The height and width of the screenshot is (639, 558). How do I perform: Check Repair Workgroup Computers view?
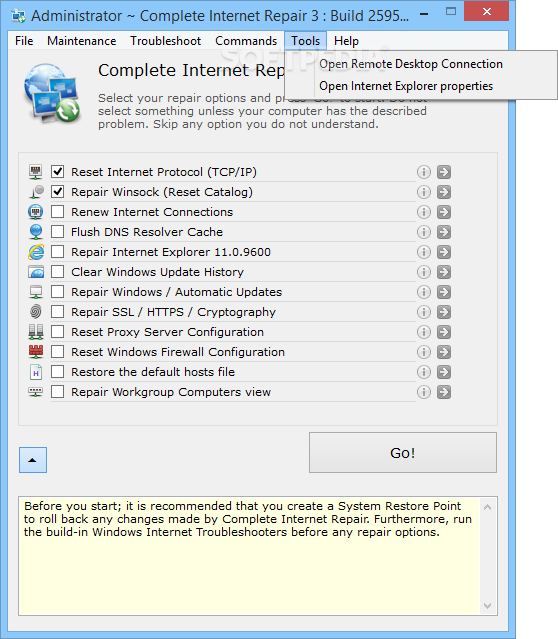[57, 392]
